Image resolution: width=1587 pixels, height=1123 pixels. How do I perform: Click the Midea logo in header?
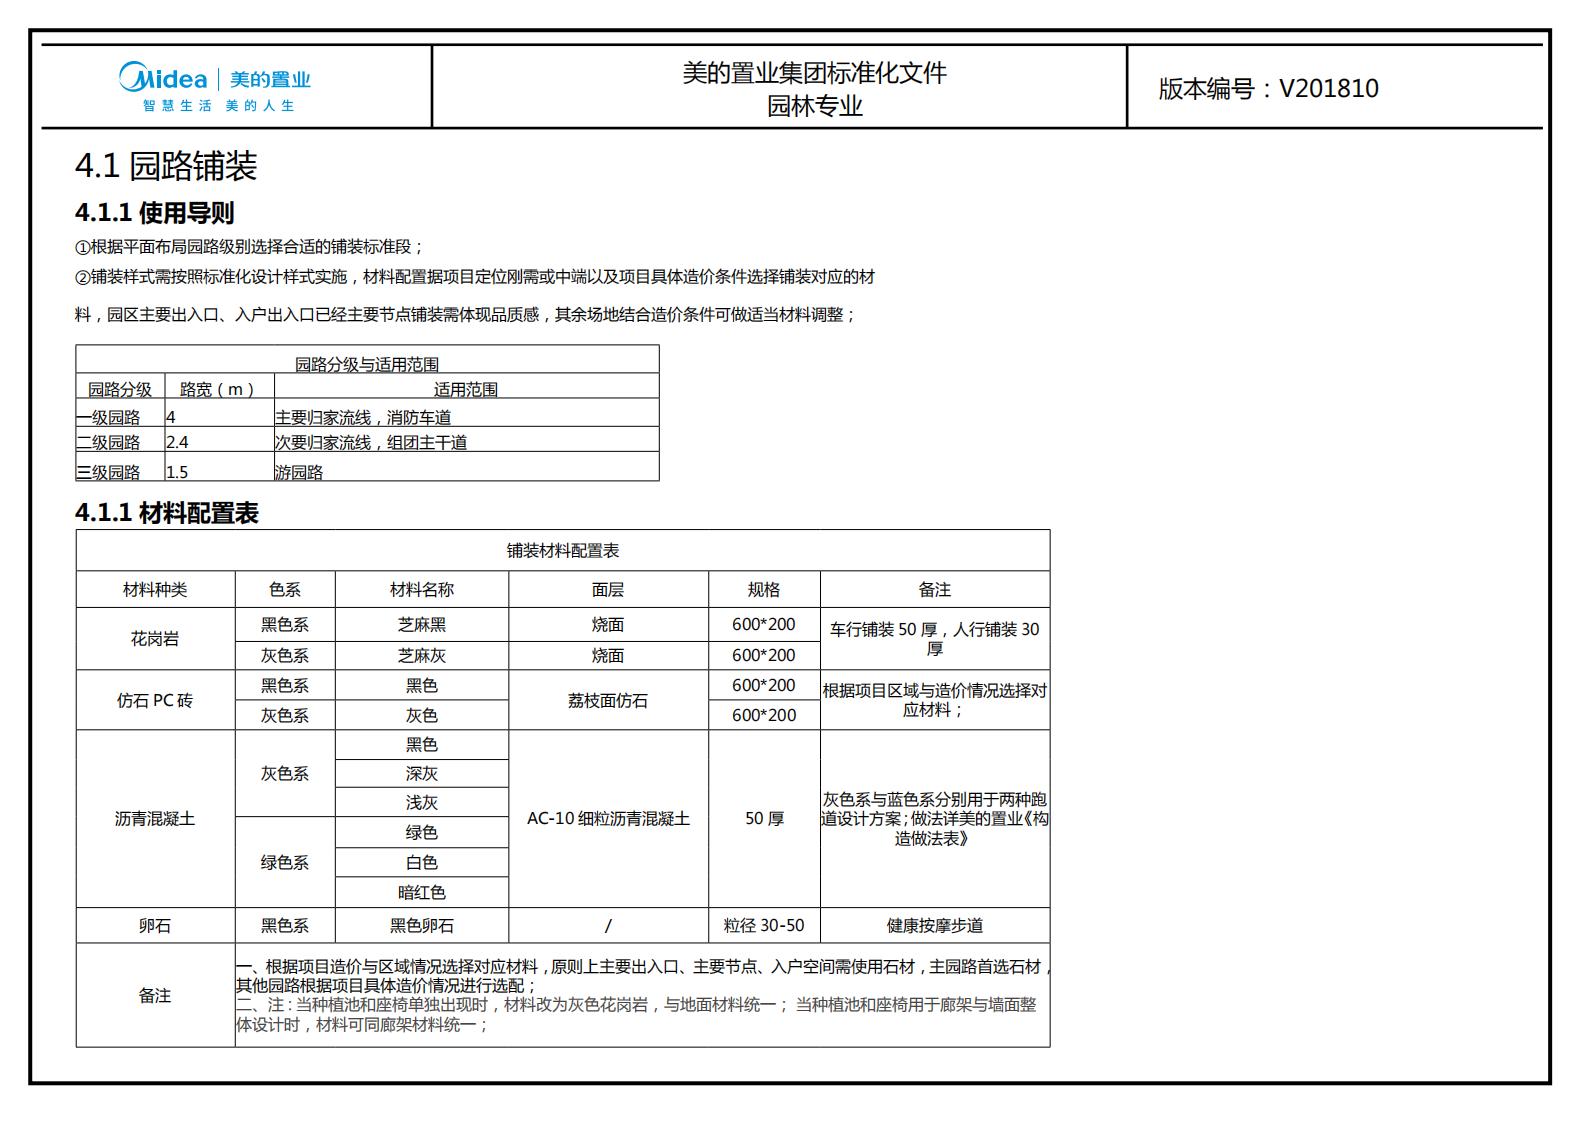[x=215, y=87]
